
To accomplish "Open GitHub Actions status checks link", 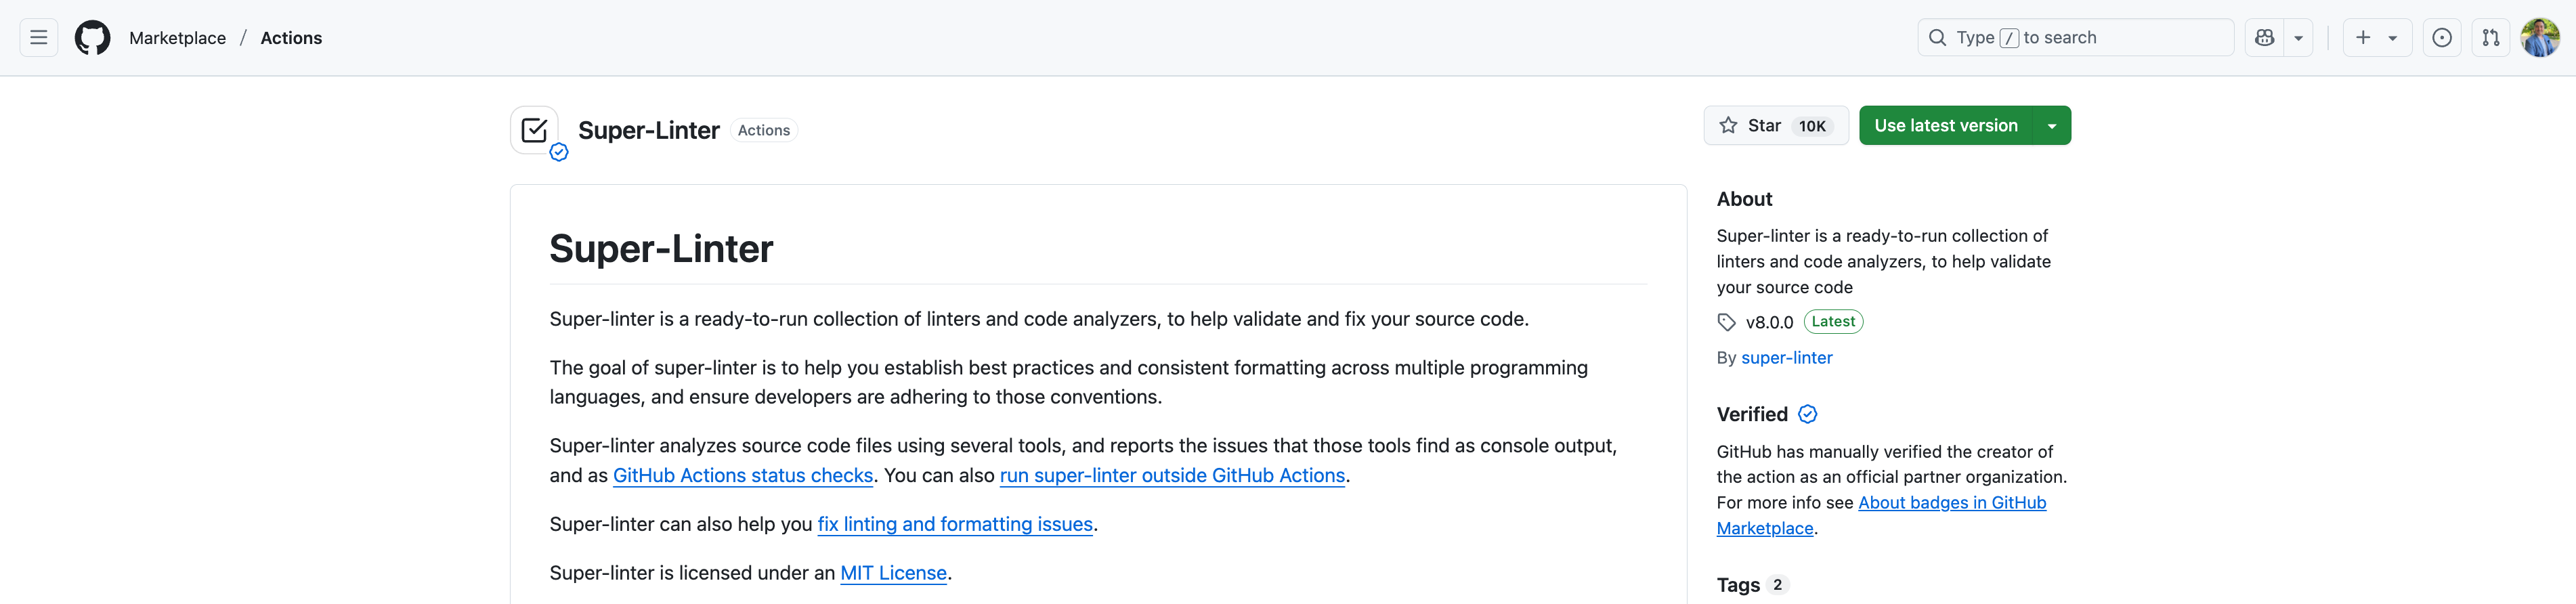I will (x=742, y=476).
